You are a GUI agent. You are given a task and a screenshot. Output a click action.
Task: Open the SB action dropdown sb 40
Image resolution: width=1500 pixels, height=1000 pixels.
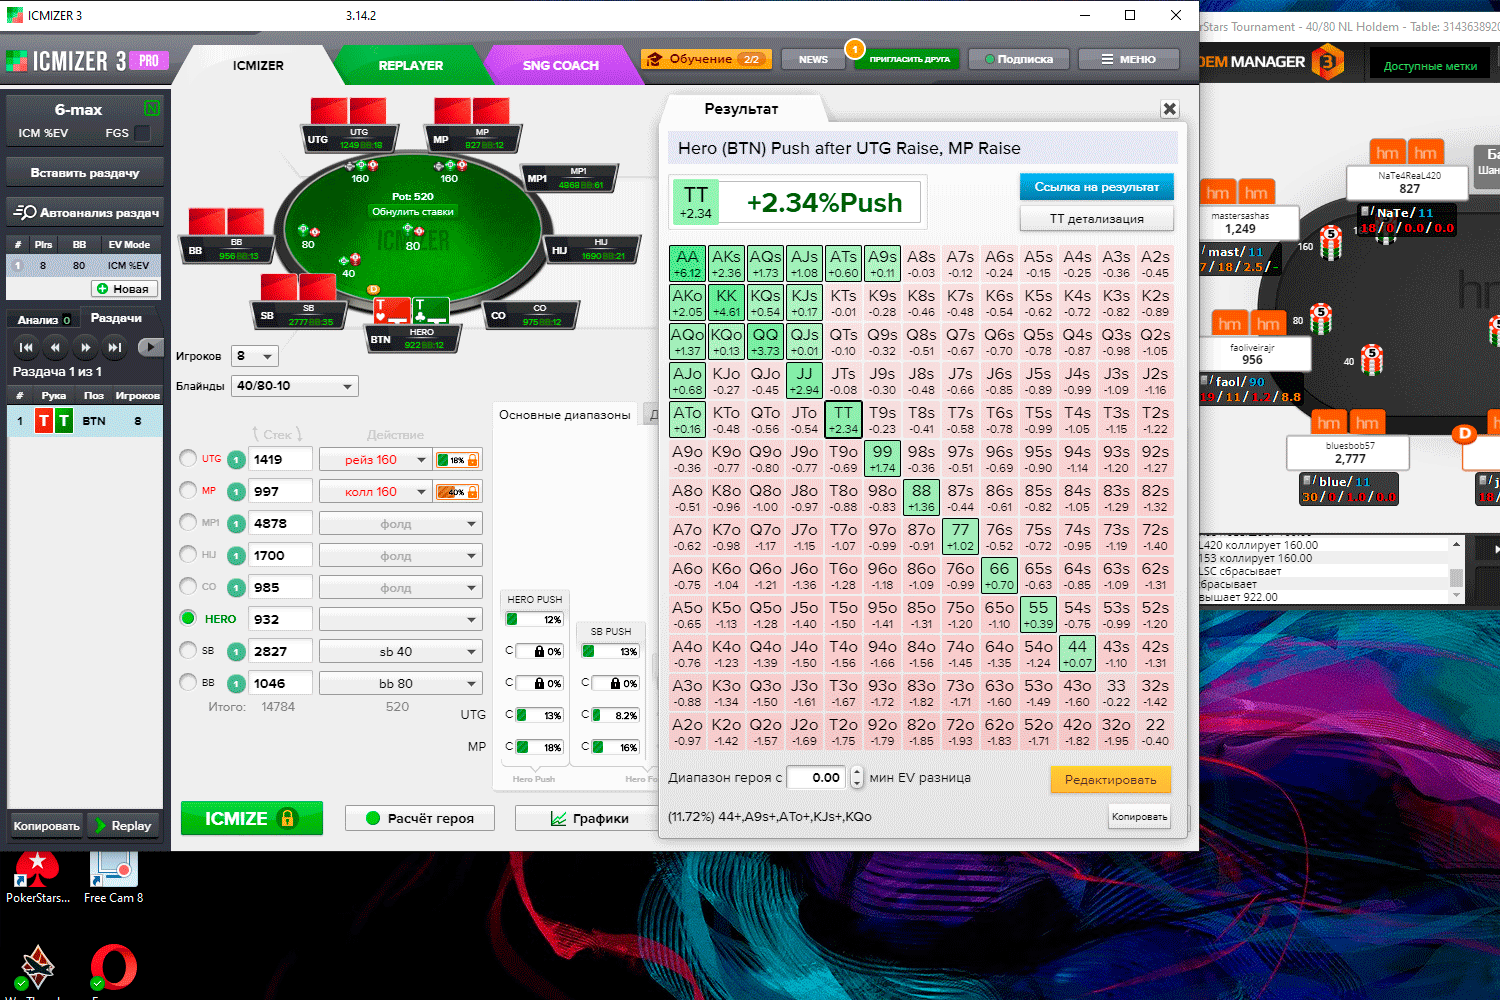tap(401, 652)
